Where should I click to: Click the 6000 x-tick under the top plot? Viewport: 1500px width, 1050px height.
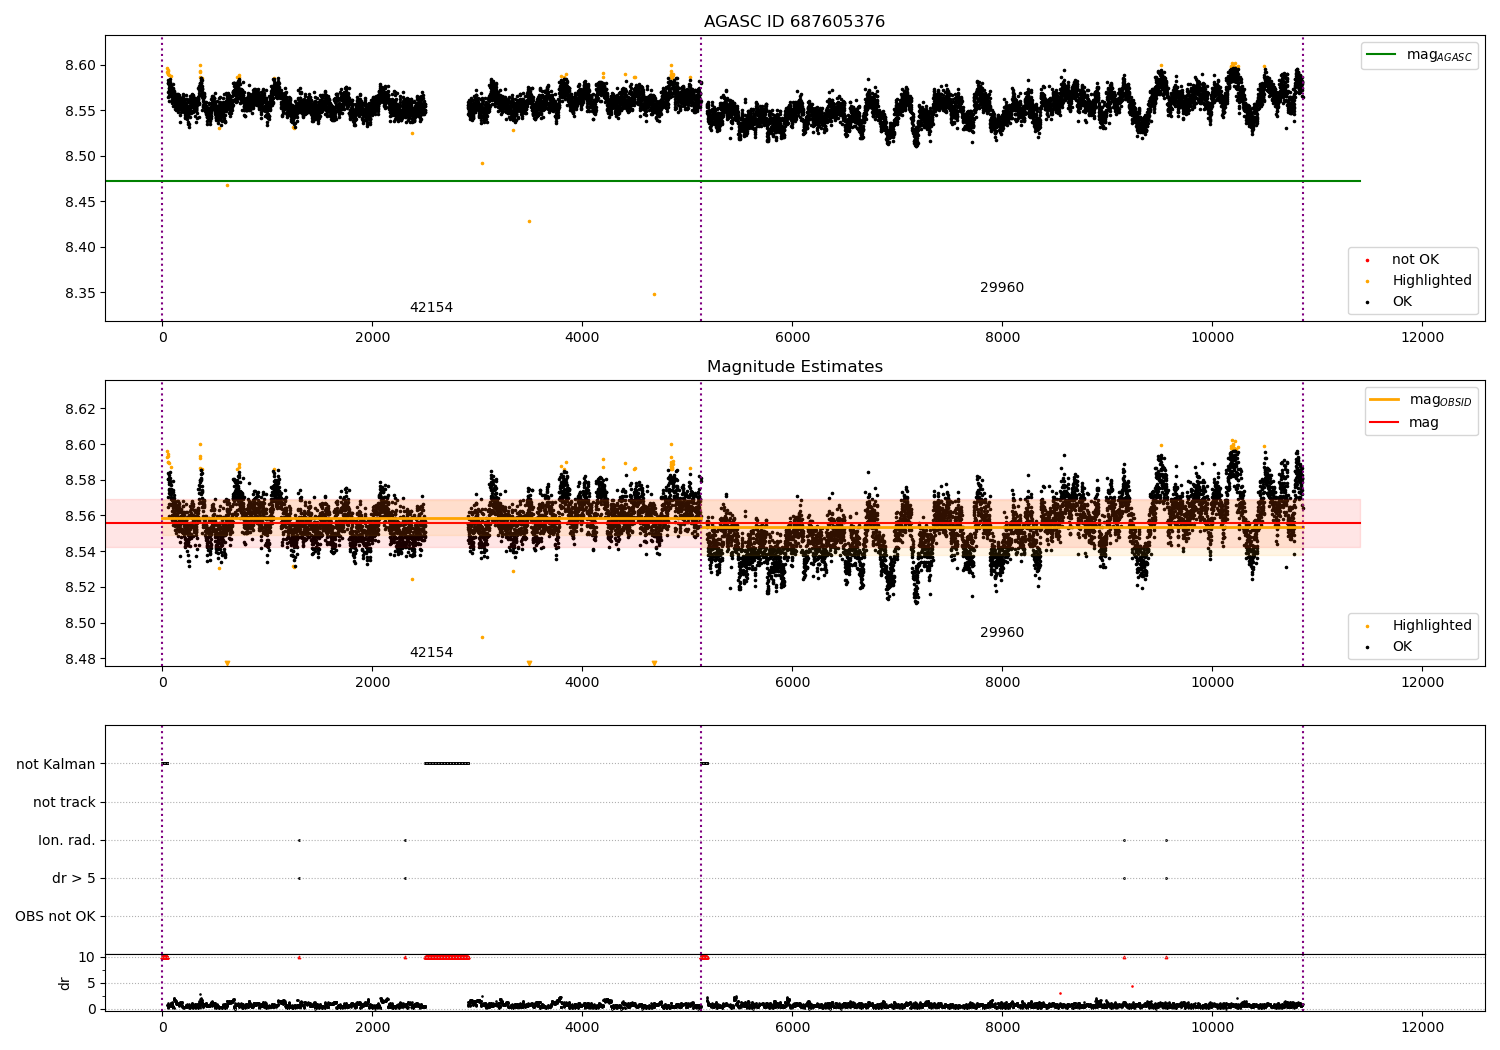tap(792, 338)
